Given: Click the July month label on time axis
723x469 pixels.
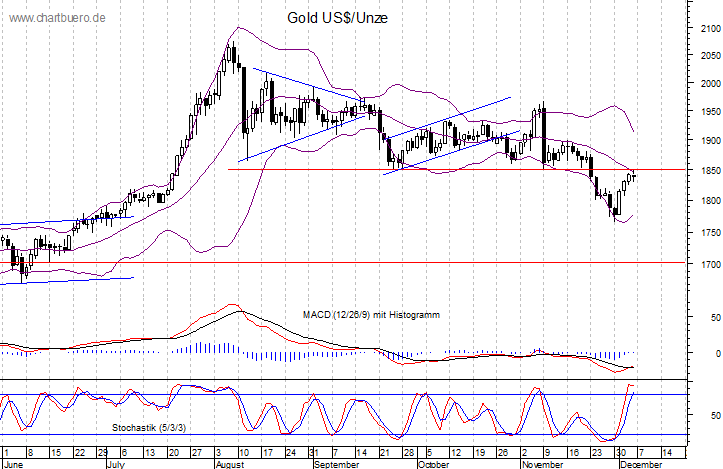Looking at the screenshot, I should (x=117, y=464).
